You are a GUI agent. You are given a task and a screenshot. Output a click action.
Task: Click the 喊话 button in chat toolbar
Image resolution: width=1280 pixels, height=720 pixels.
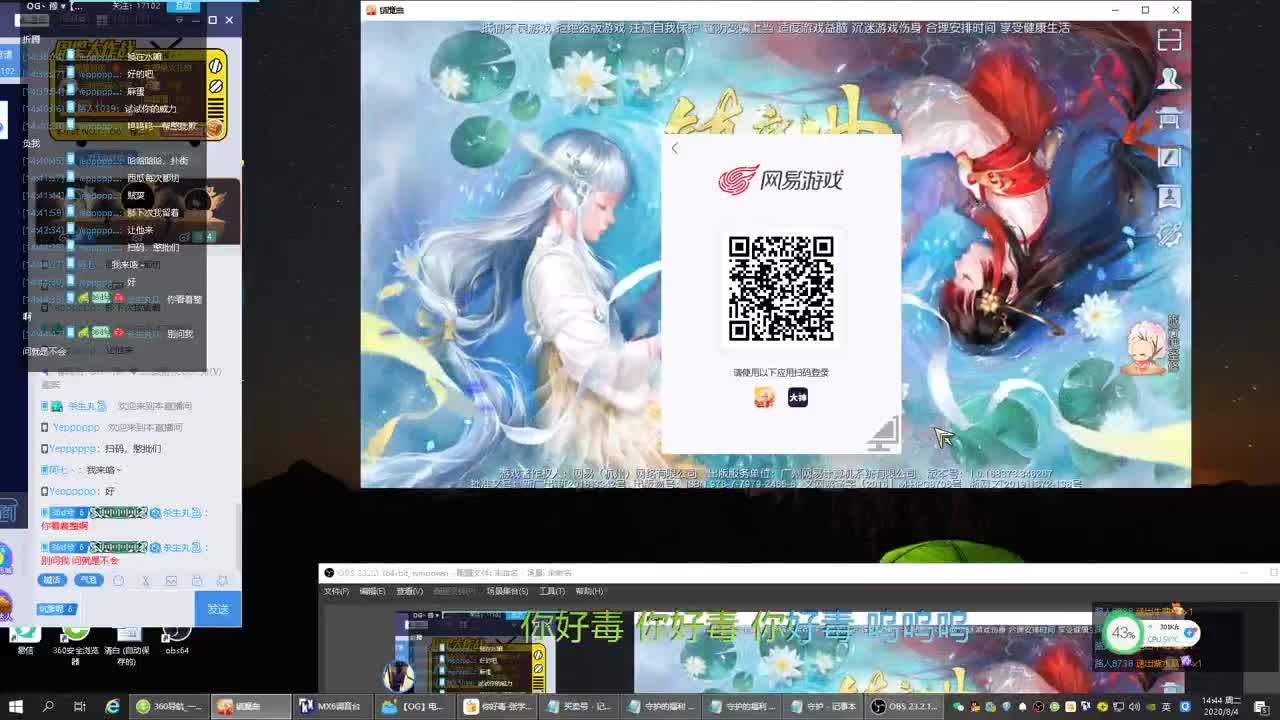click(x=52, y=580)
